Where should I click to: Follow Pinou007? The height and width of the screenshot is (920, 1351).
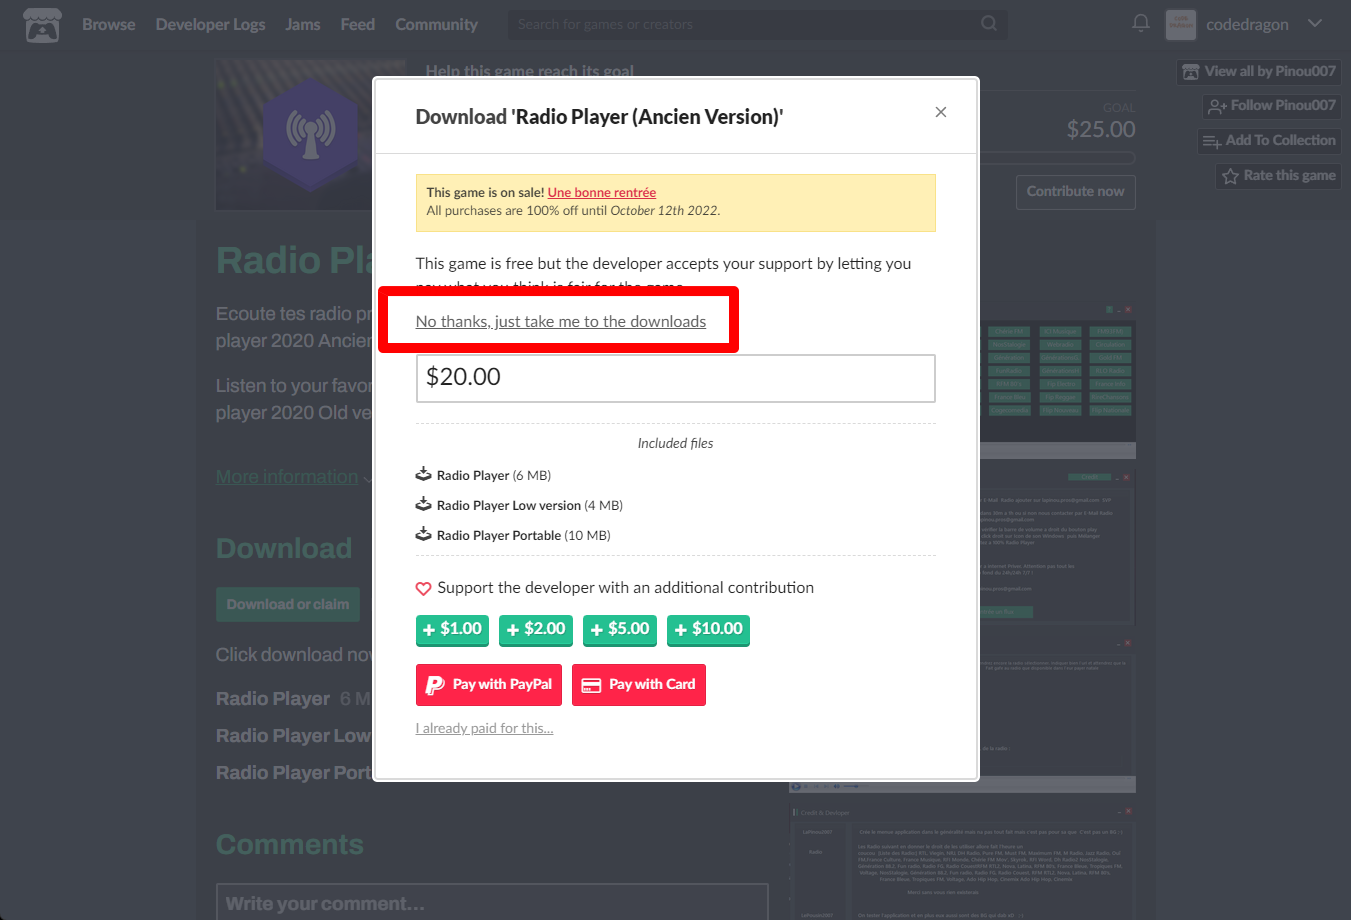(x=1271, y=105)
